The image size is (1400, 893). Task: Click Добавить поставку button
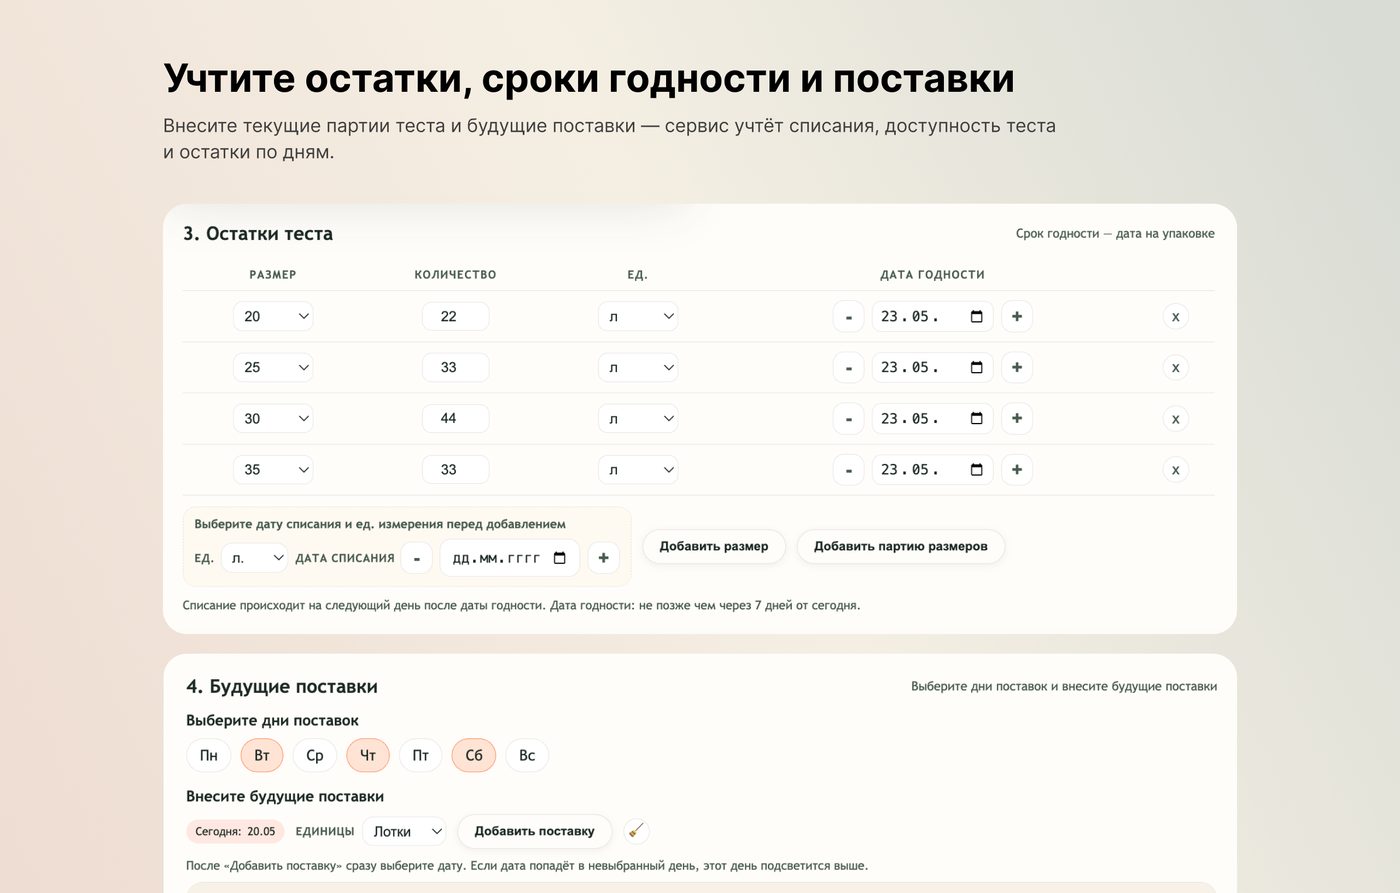tap(534, 831)
